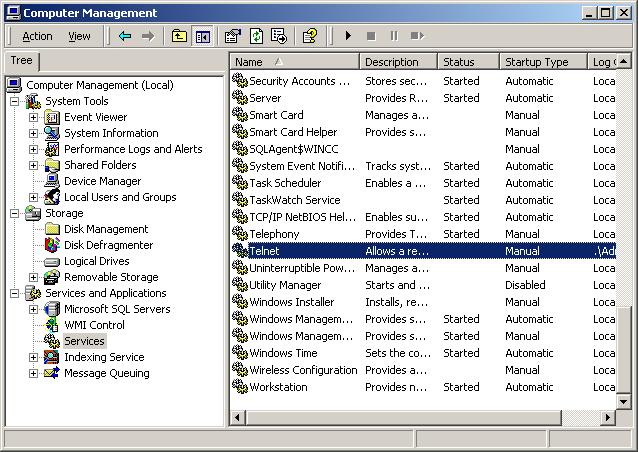The width and height of the screenshot is (638, 452).
Task: Click the WMI Control icon
Action: point(52,325)
